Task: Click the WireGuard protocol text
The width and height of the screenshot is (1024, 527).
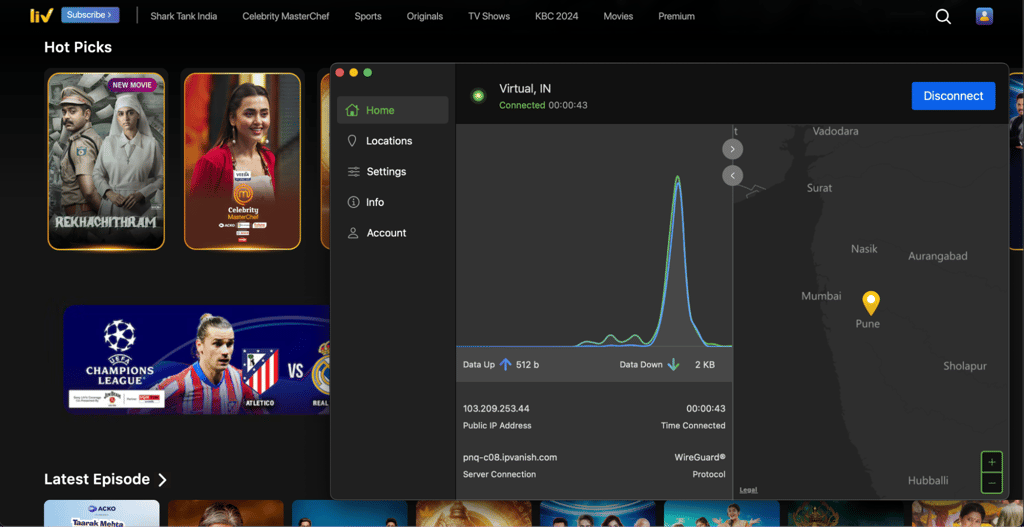Action: click(x=699, y=458)
